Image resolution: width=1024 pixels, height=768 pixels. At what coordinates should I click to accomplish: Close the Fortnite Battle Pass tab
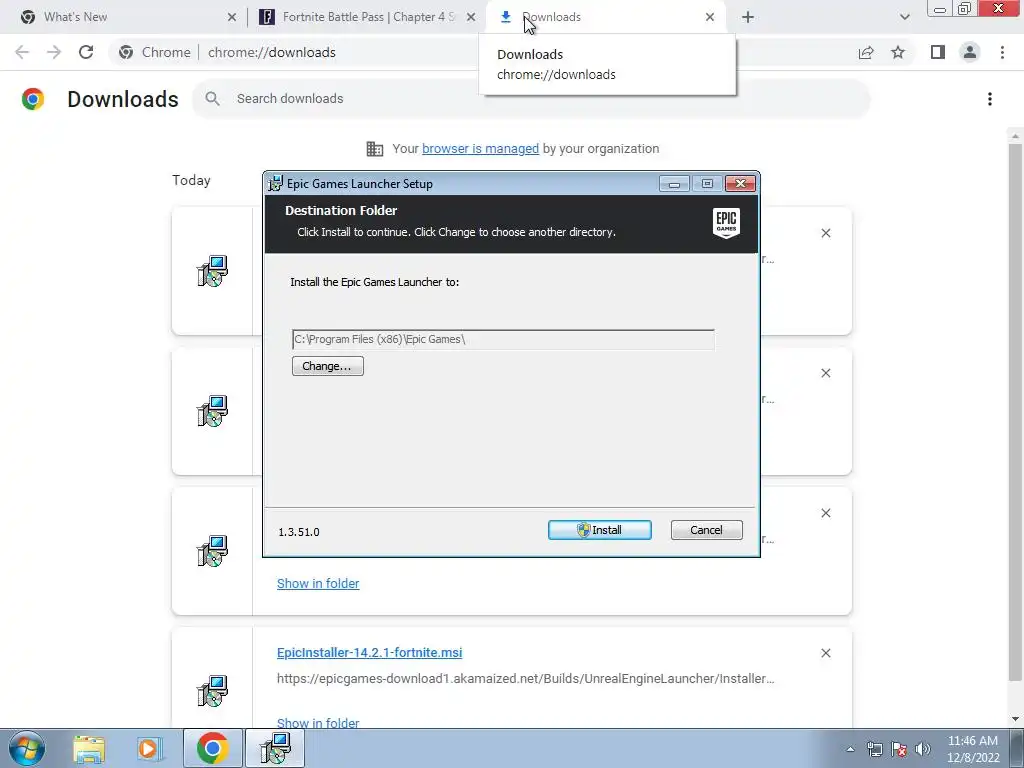tap(471, 17)
